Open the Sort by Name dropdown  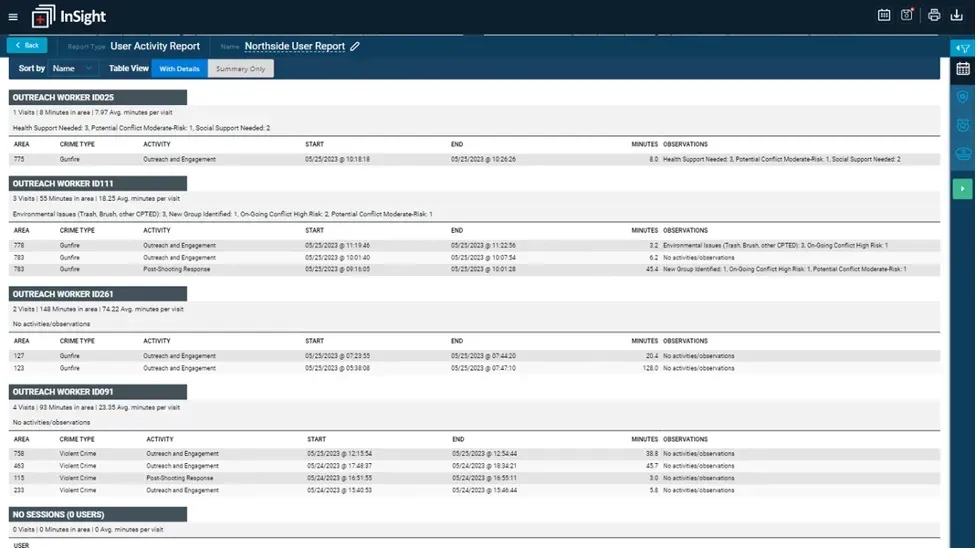72,69
